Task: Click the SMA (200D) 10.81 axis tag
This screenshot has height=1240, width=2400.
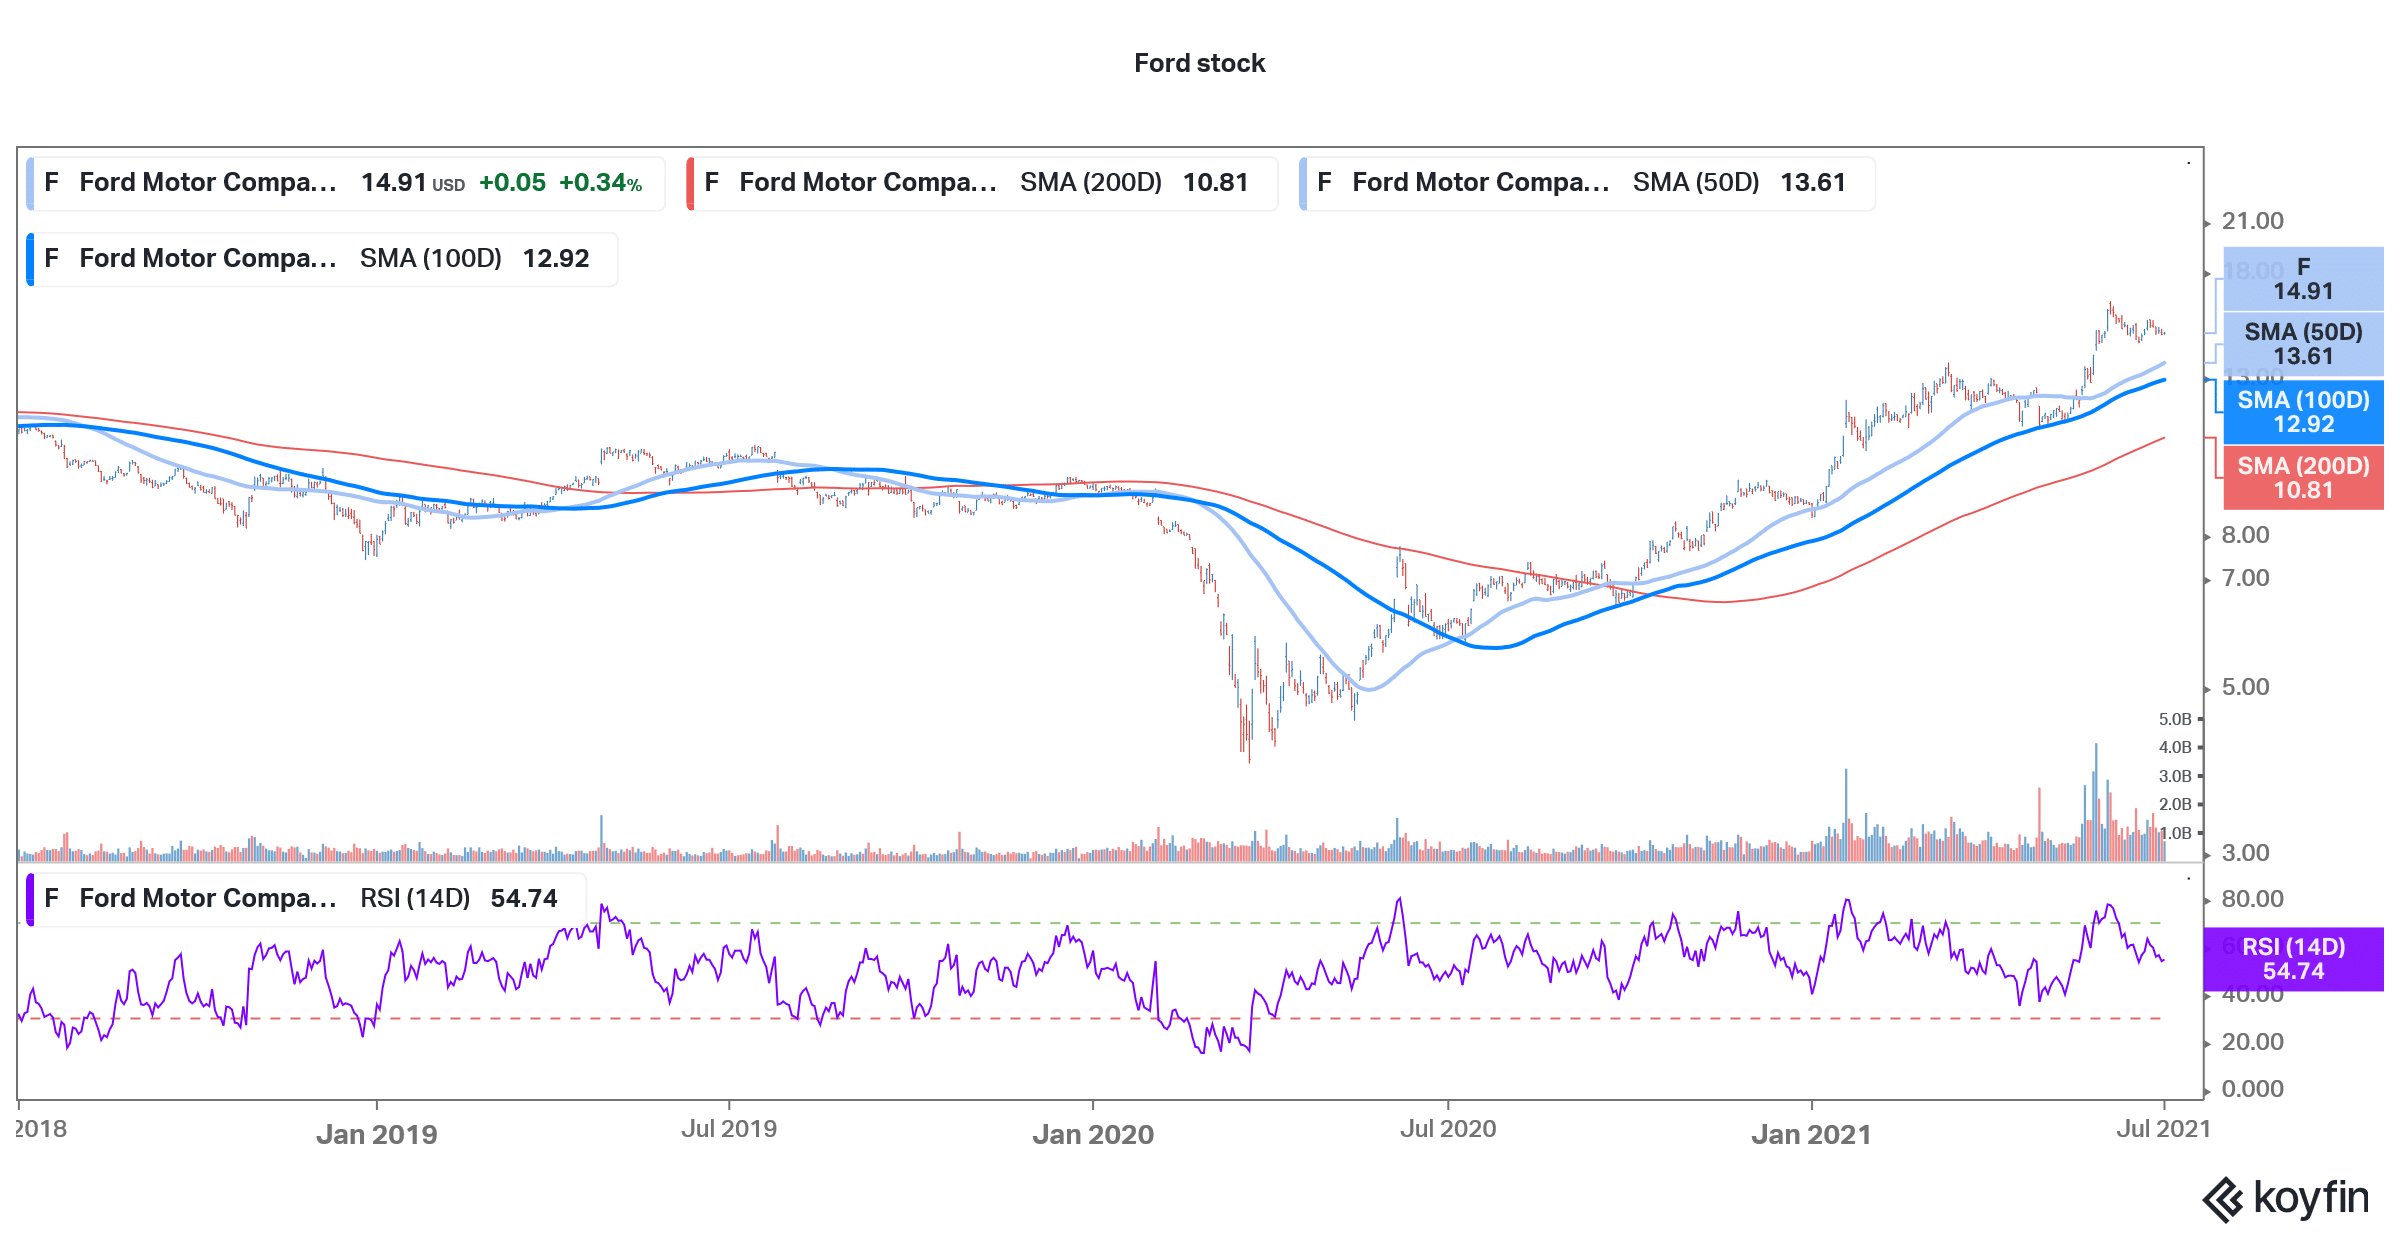Action: pyautogui.click(x=2303, y=478)
